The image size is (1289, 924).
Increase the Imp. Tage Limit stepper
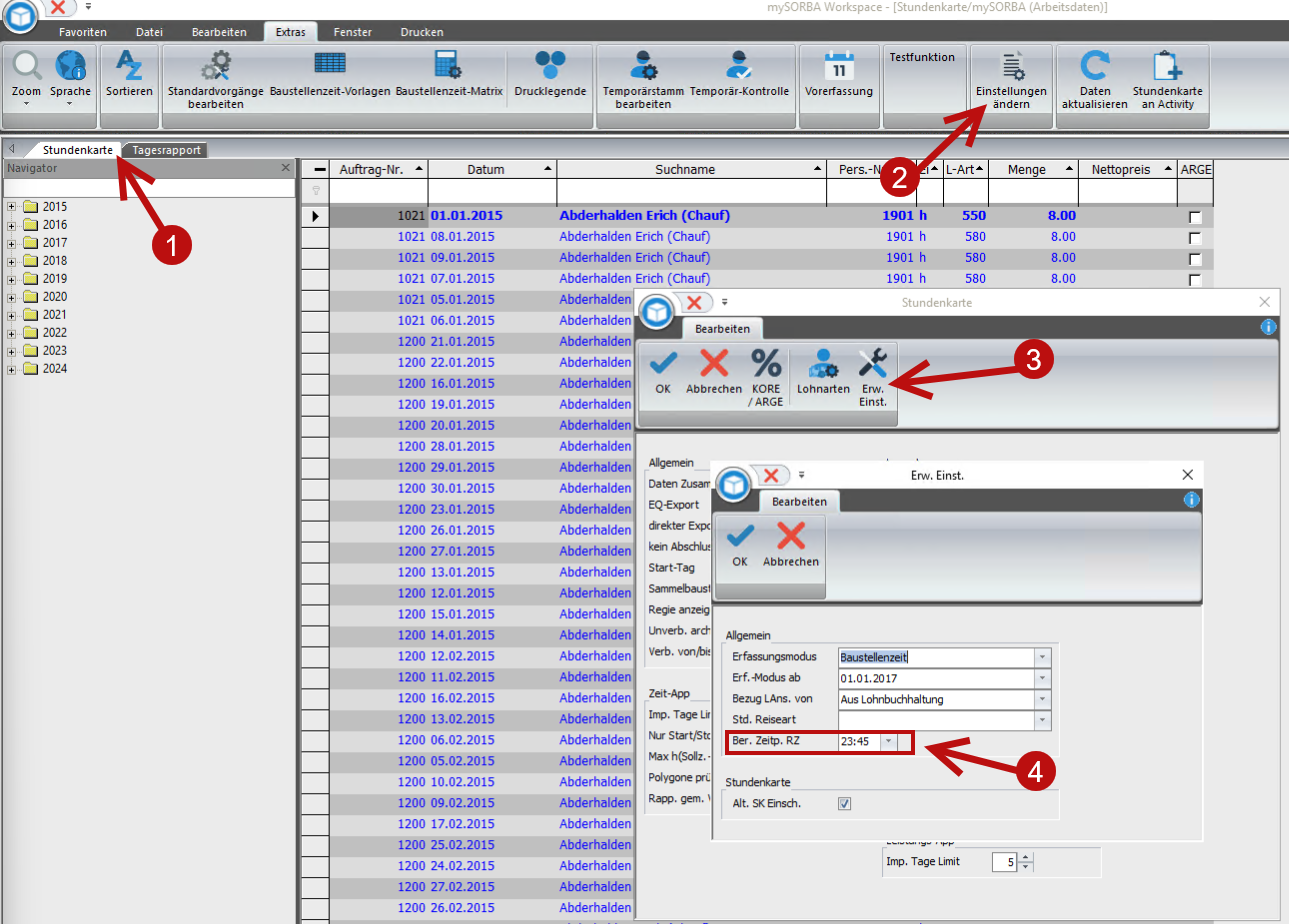[x=1027, y=856]
